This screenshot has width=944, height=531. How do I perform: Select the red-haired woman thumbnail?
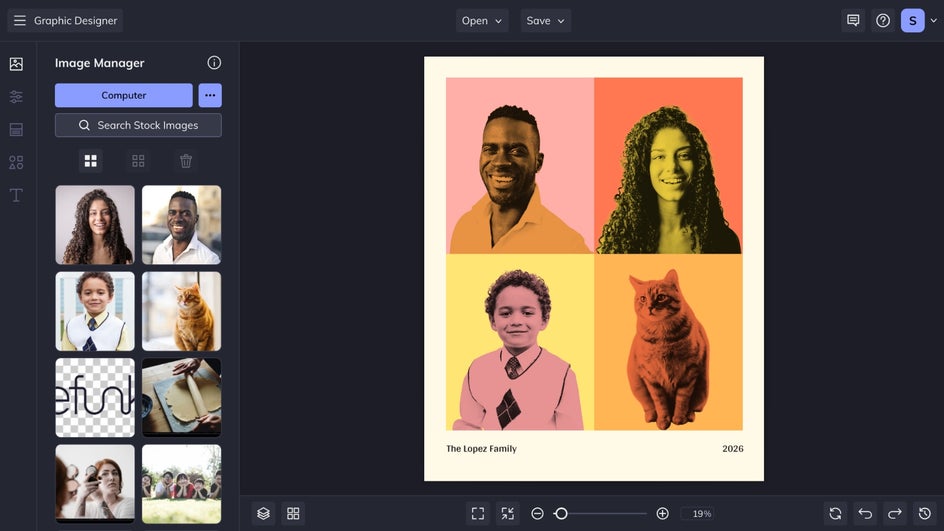pyautogui.click(x=95, y=484)
